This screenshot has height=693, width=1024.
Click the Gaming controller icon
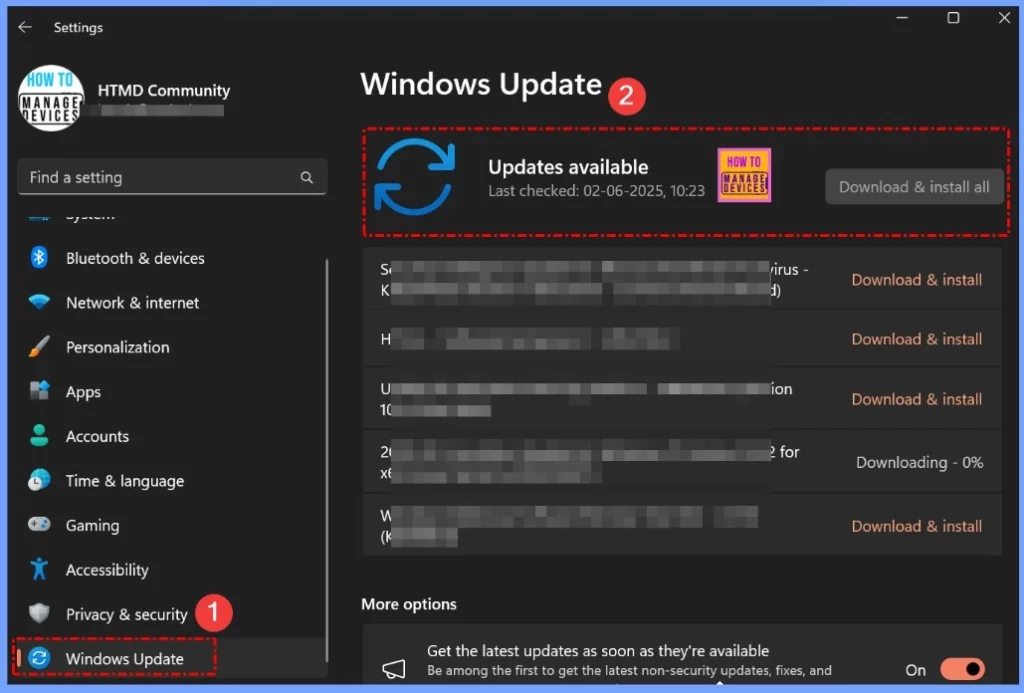click(x=39, y=524)
